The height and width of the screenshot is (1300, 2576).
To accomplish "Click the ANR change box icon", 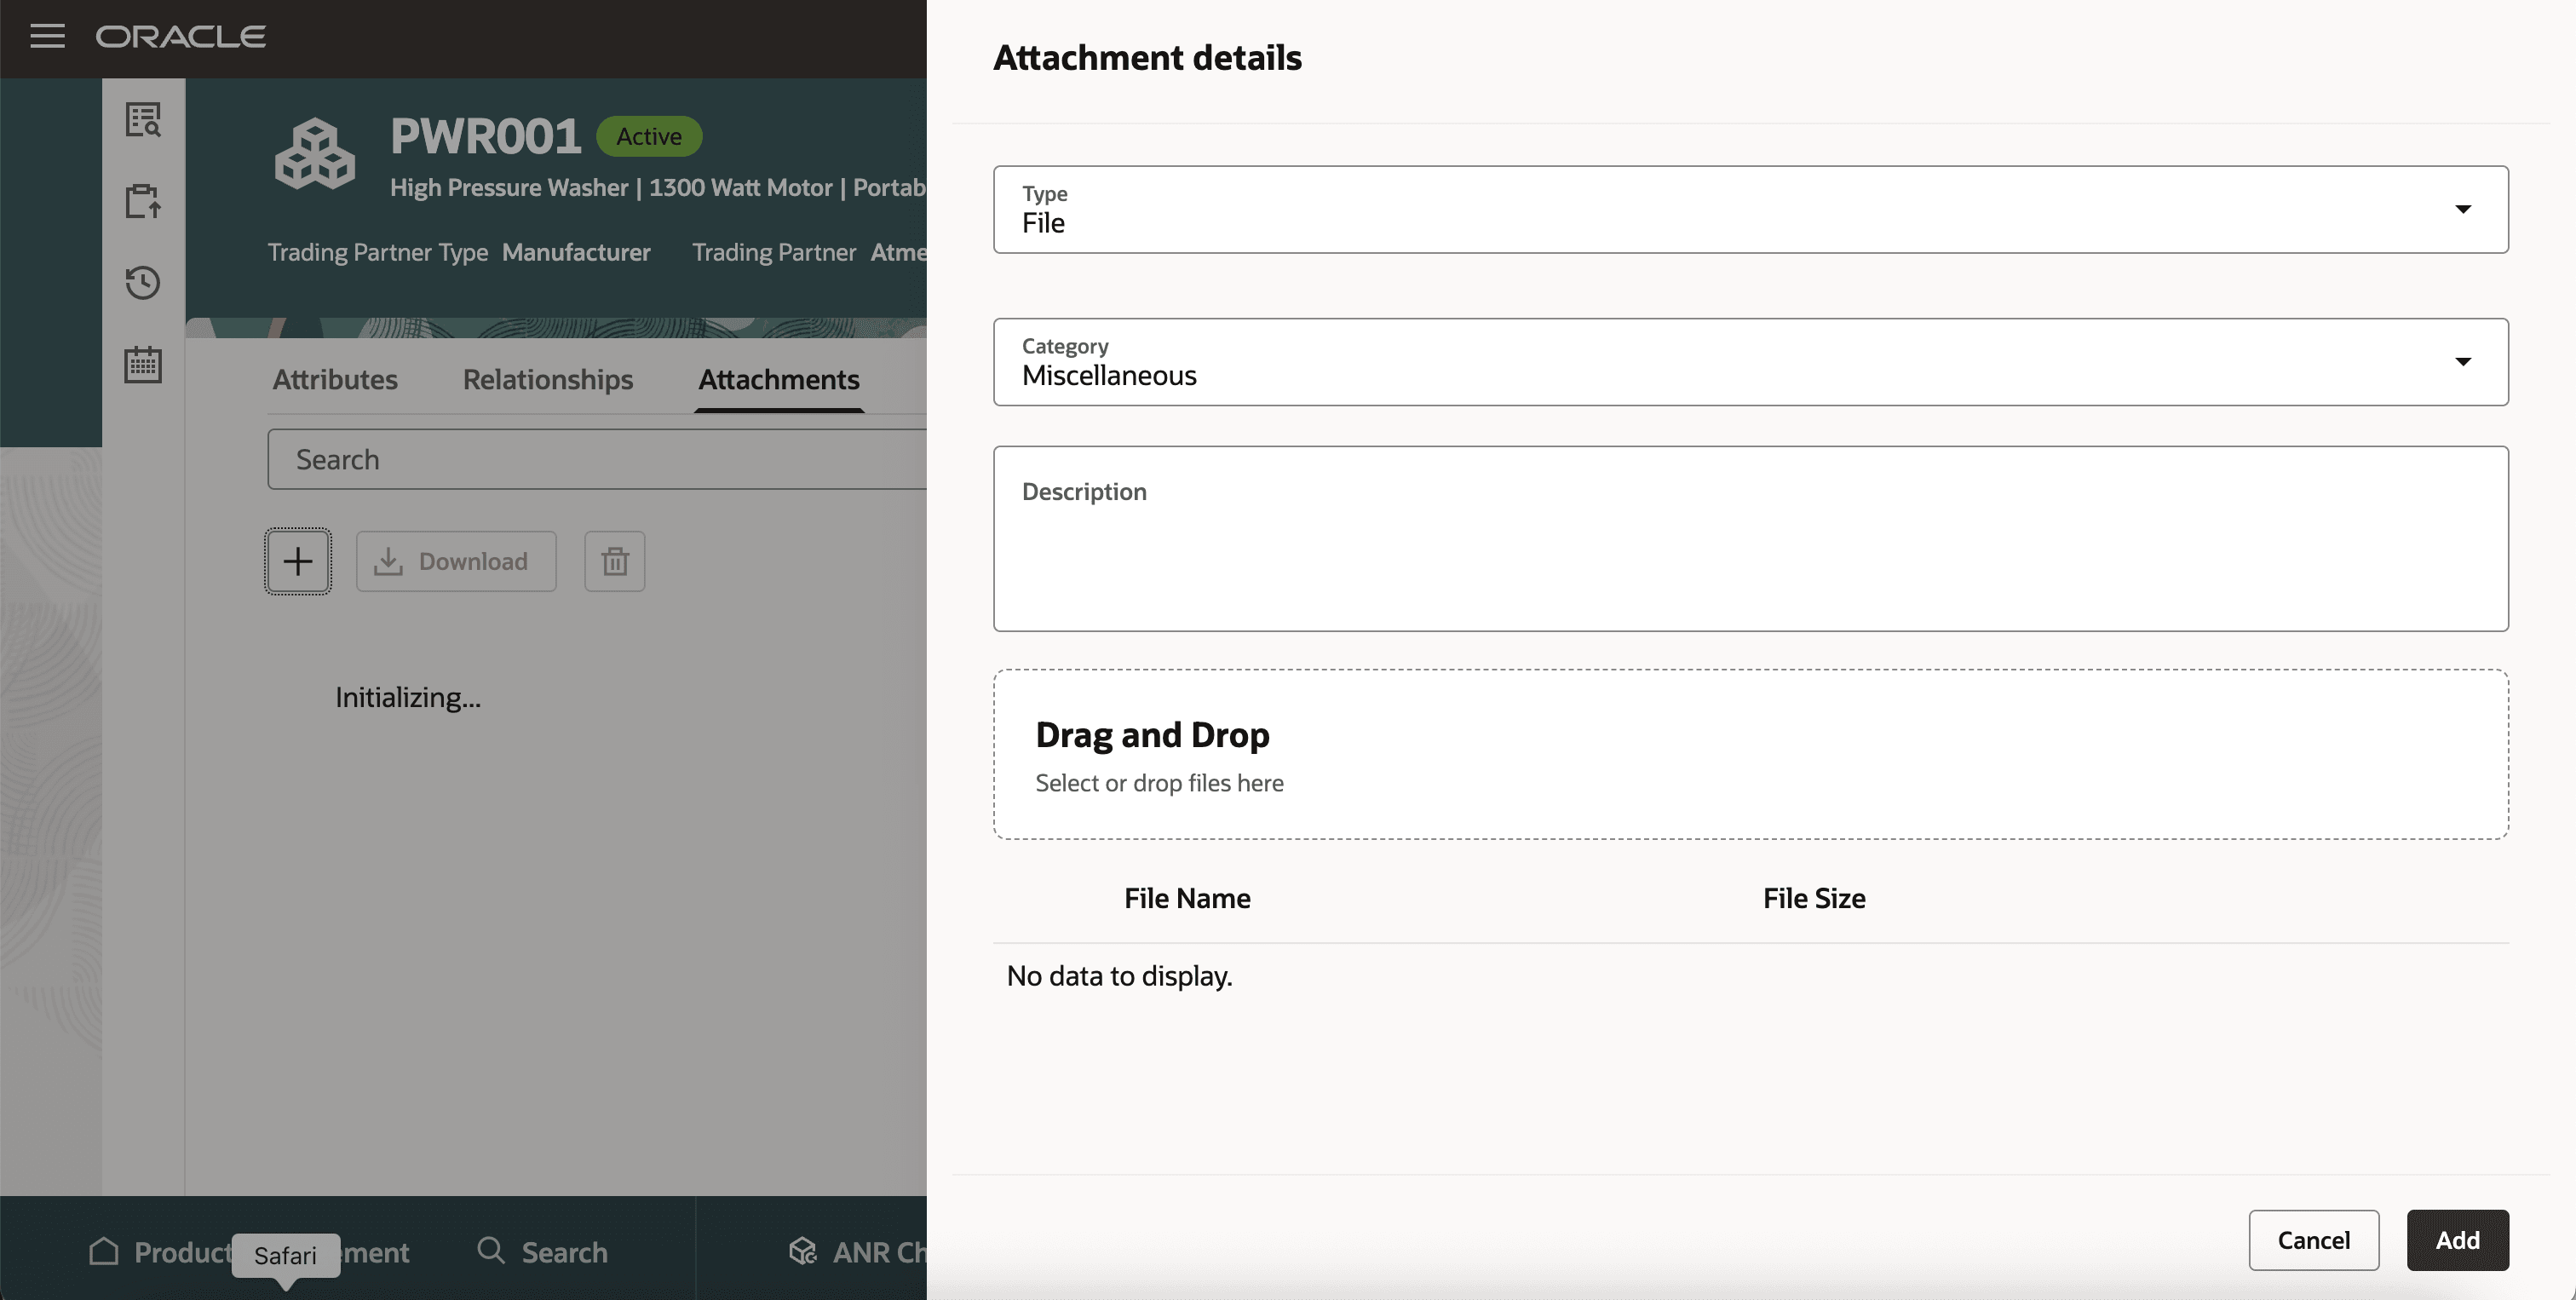I will (802, 1251).
